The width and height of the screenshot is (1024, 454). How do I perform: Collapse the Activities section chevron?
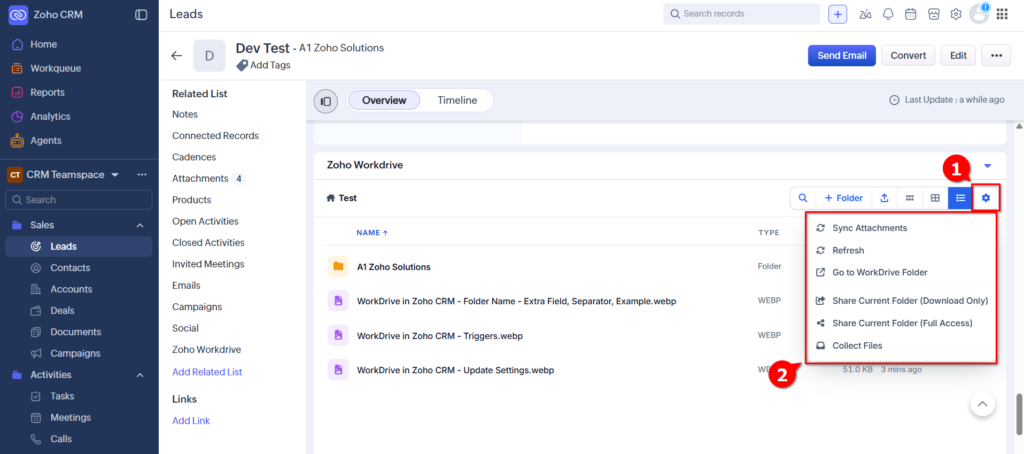pyautogui.click(x=140, y=375)
